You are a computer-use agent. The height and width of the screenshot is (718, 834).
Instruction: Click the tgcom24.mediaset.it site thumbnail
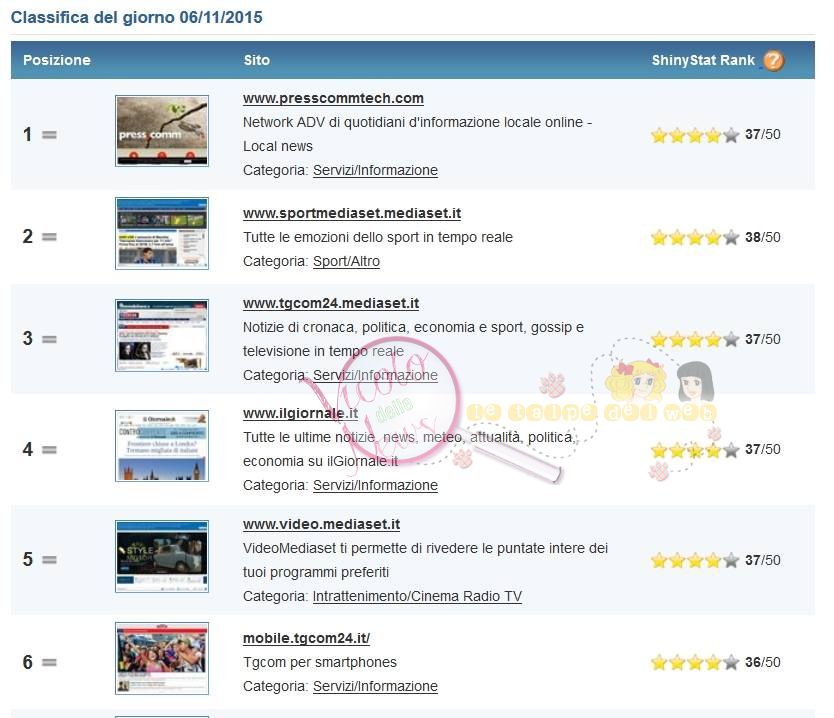tap(162, 335)
